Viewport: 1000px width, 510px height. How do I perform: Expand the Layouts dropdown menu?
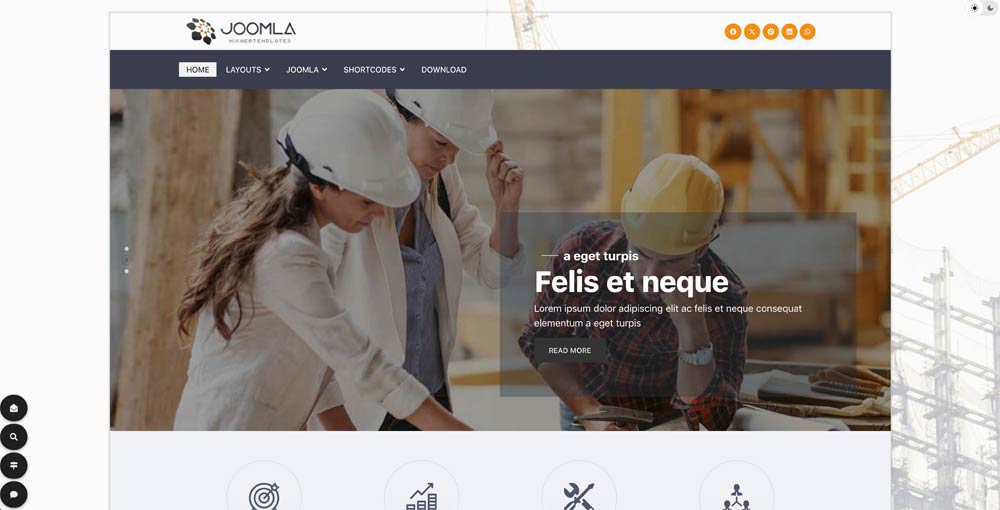coord(247,69)
